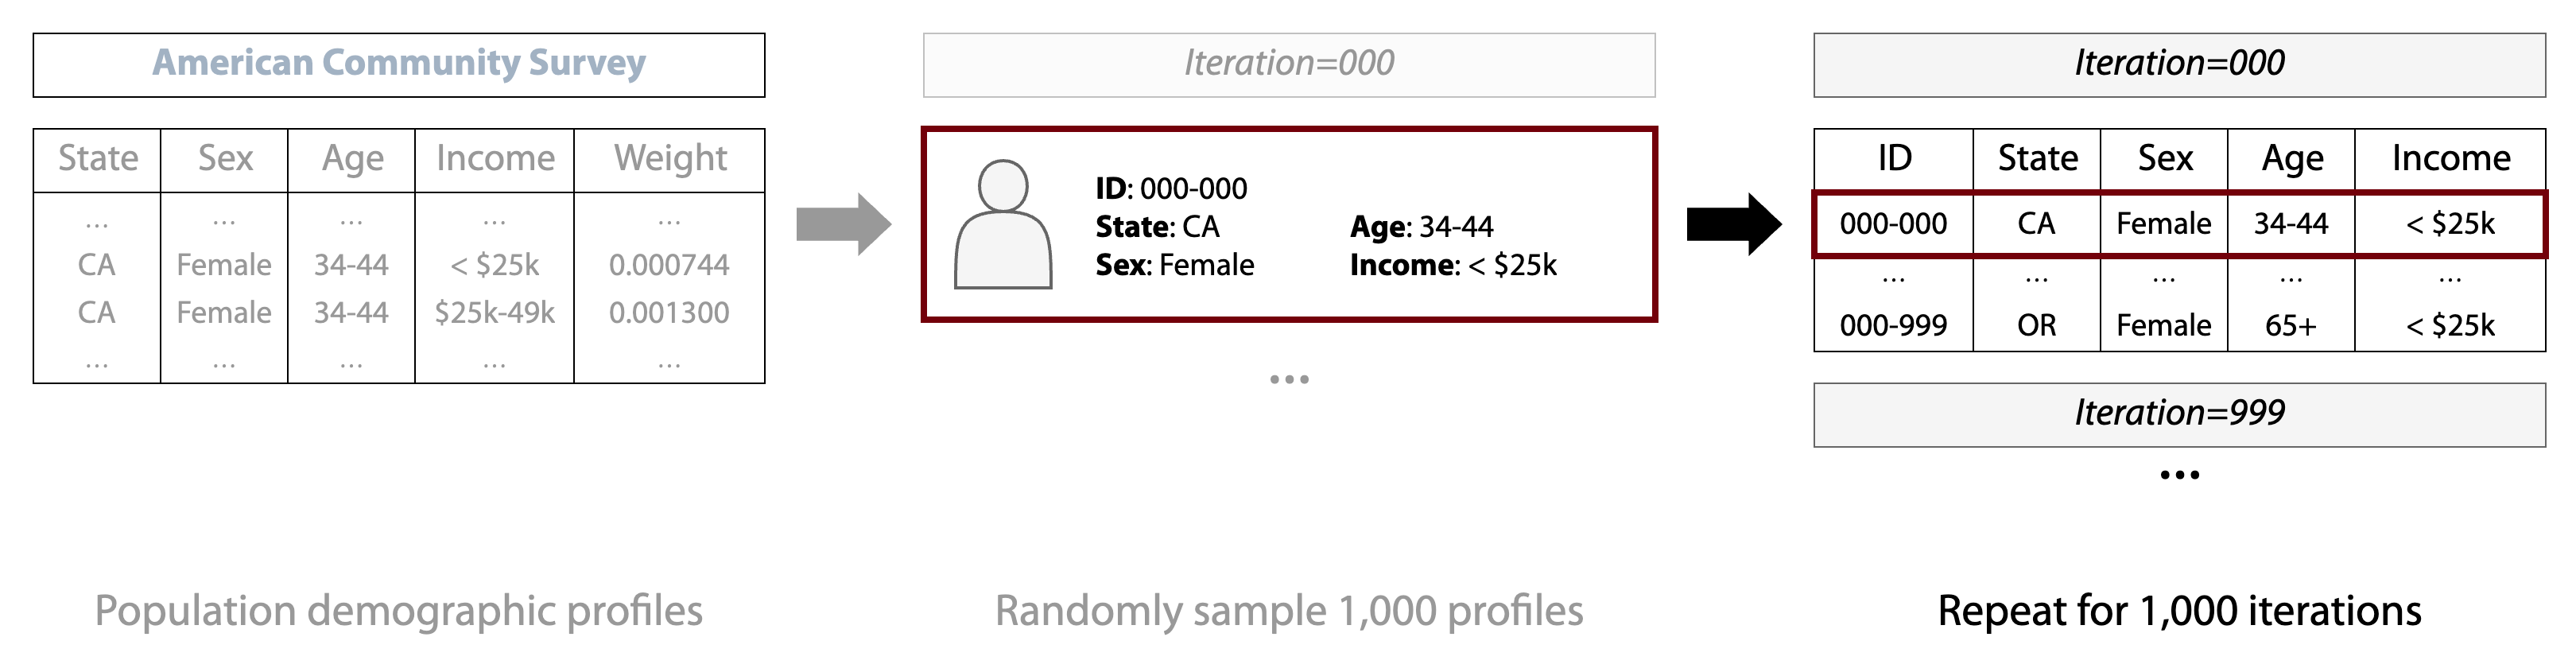
Task: Select the American Community Survey title banner
Action: tap(398, 64)
